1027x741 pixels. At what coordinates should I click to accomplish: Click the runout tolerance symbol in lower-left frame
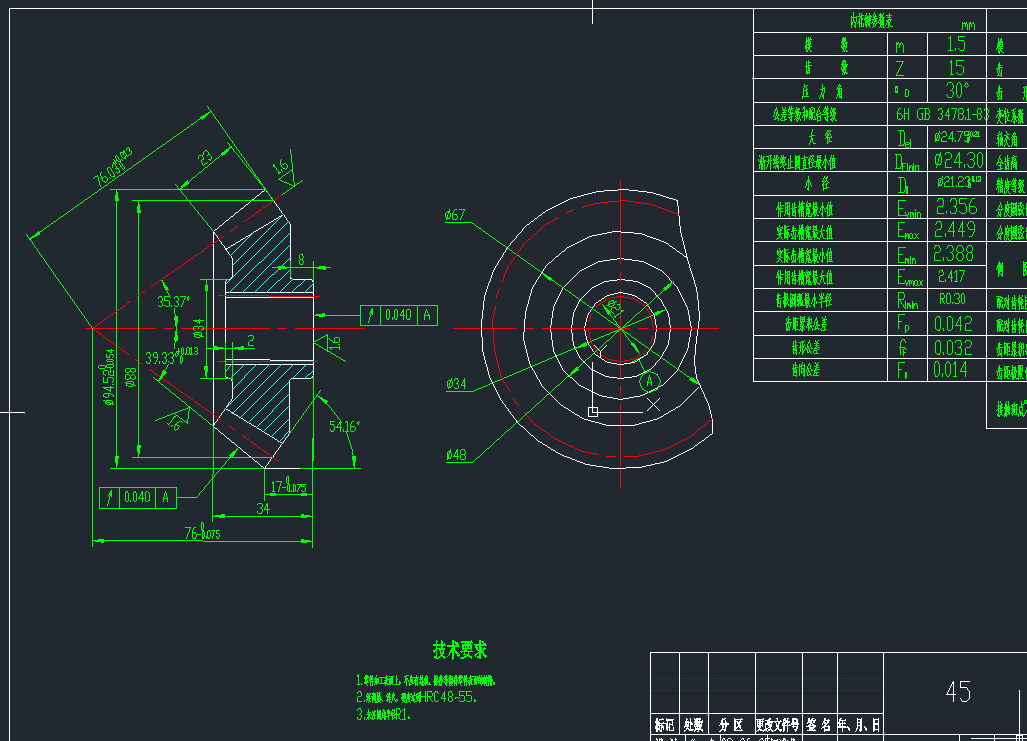(x=110, y=497)
